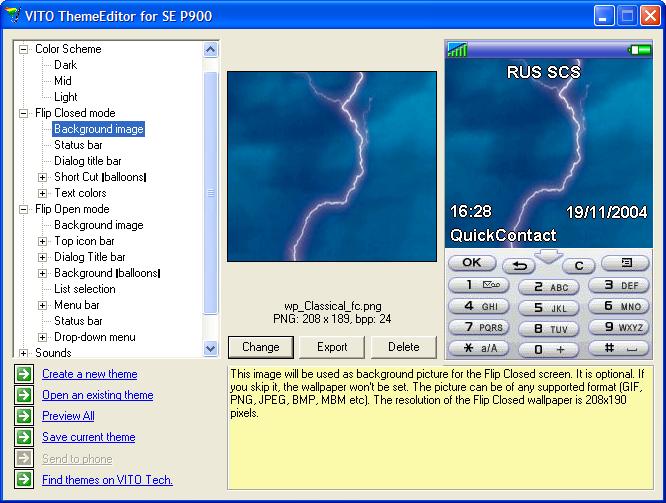Expand the Top icon bar node
Viewport: 666px width, 503px height.
(x=42, y=241)
